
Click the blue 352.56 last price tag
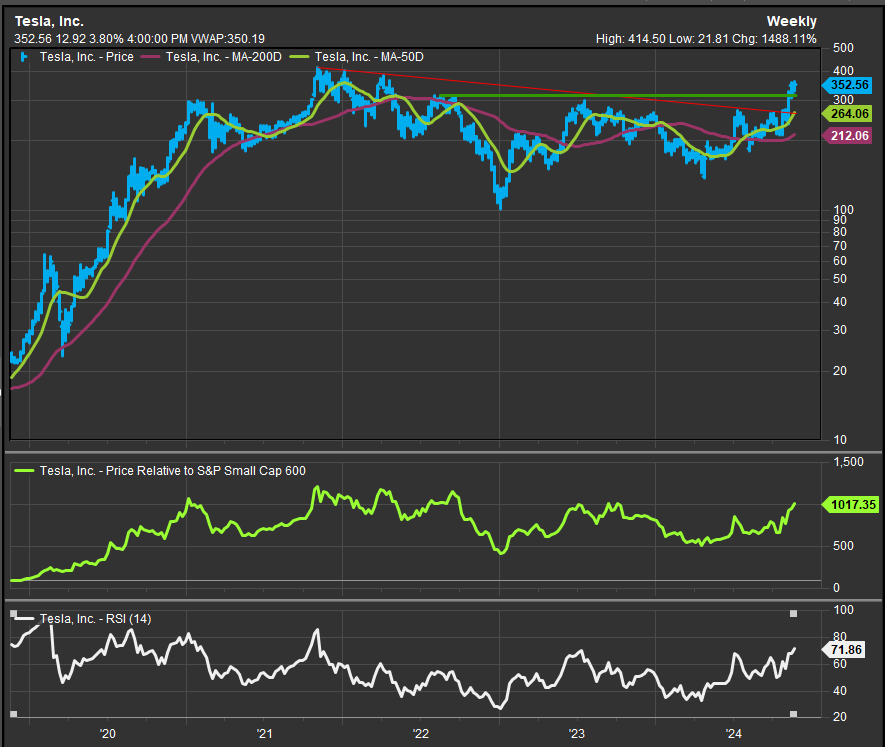tap(847, 85)
